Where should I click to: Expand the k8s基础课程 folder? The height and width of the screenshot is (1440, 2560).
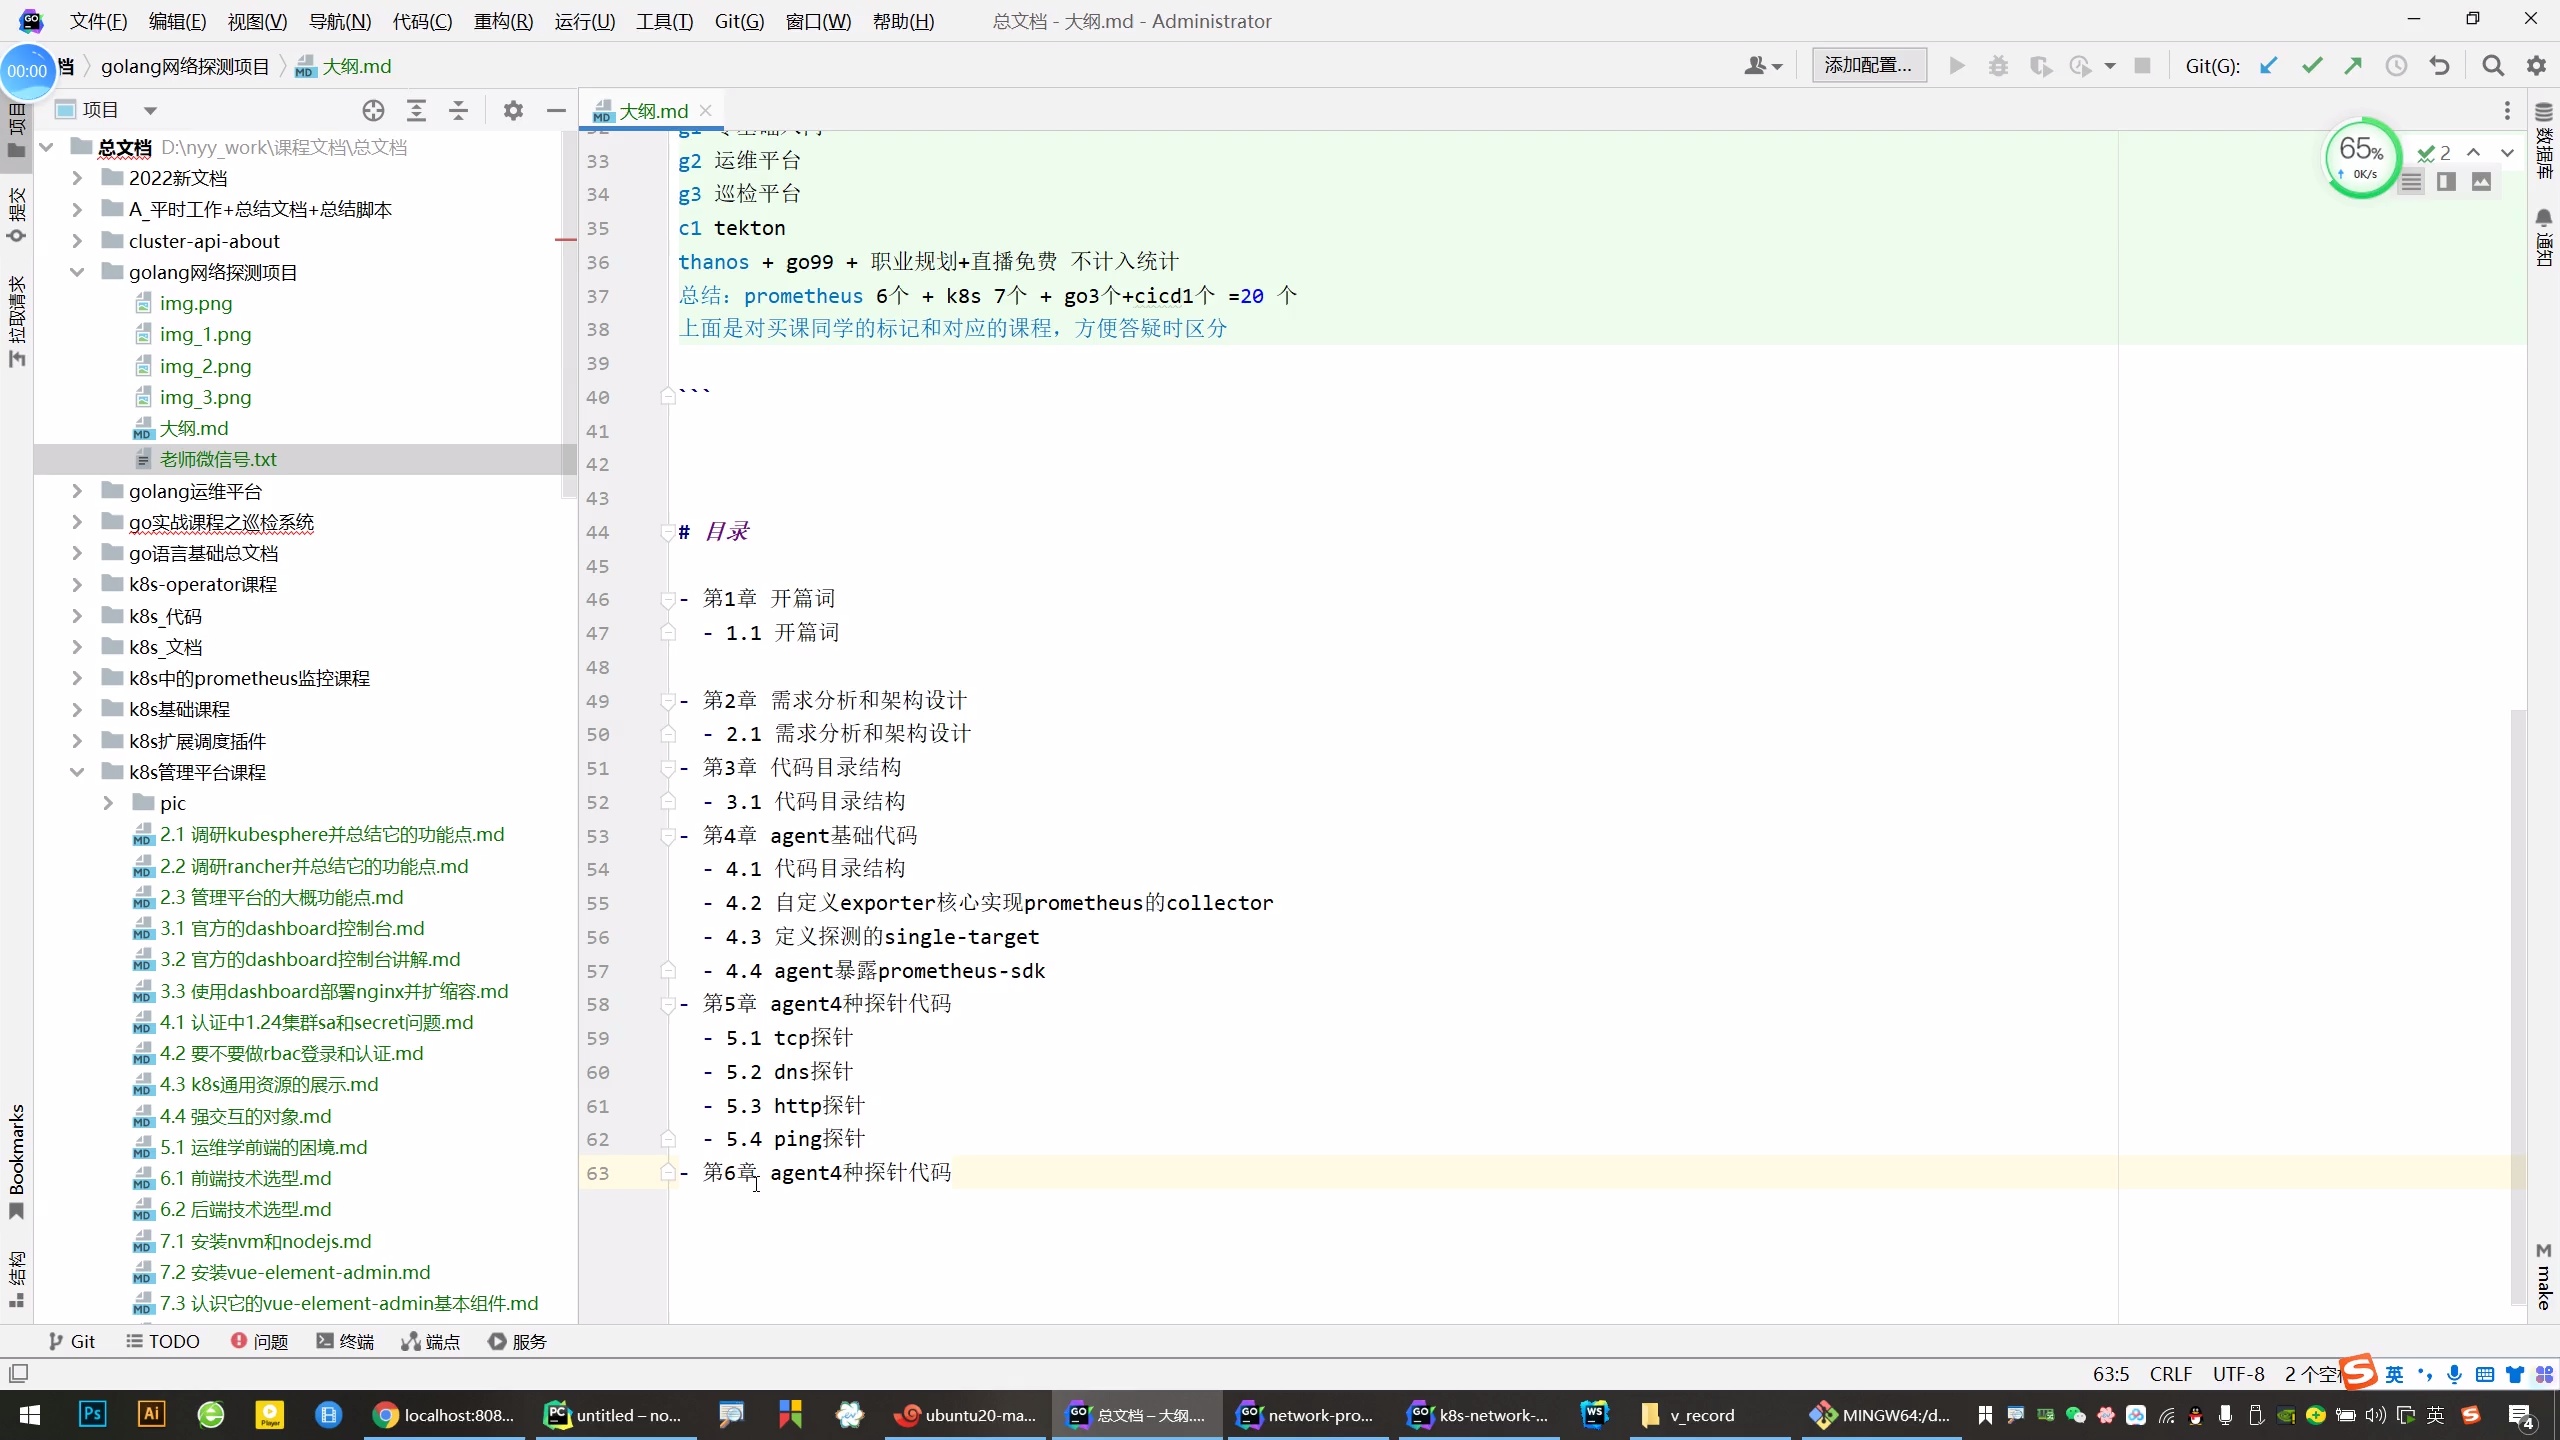click(77, 708)
